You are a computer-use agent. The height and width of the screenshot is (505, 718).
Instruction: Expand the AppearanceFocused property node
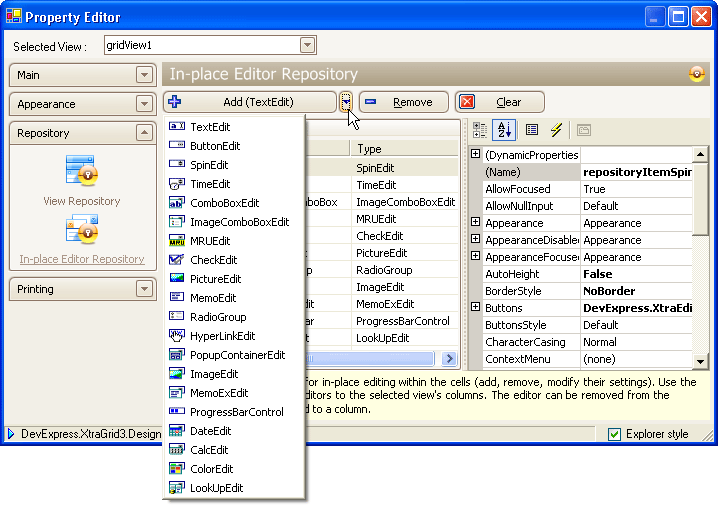(475, 256)
